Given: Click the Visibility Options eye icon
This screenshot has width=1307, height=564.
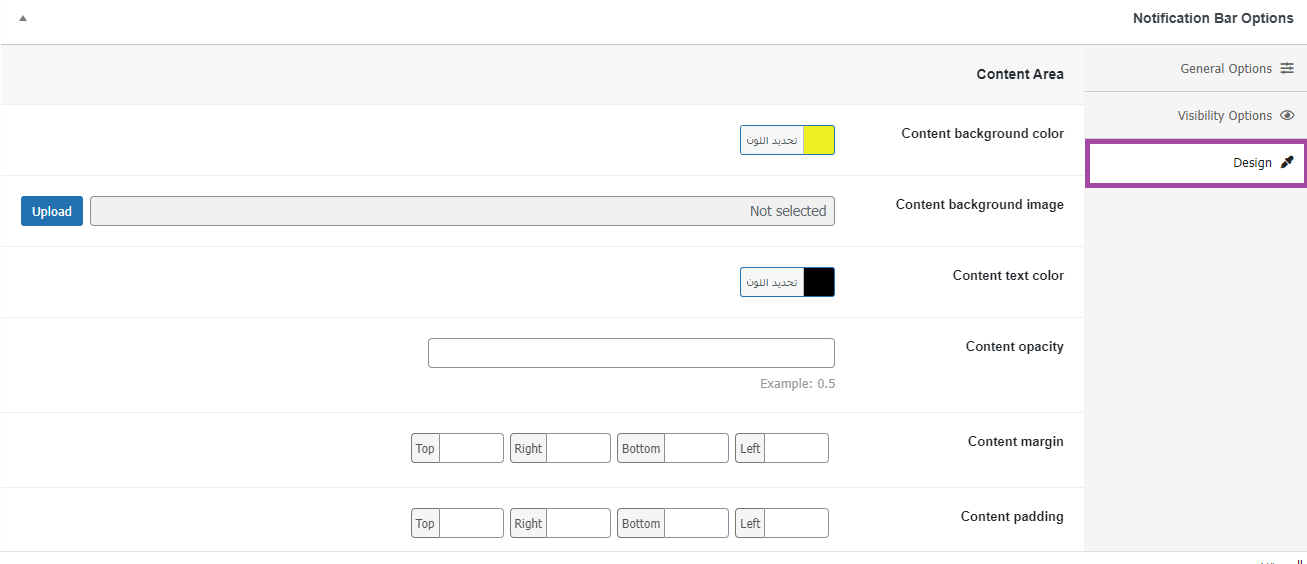Looking at the screenshot, I should 1287,116.
